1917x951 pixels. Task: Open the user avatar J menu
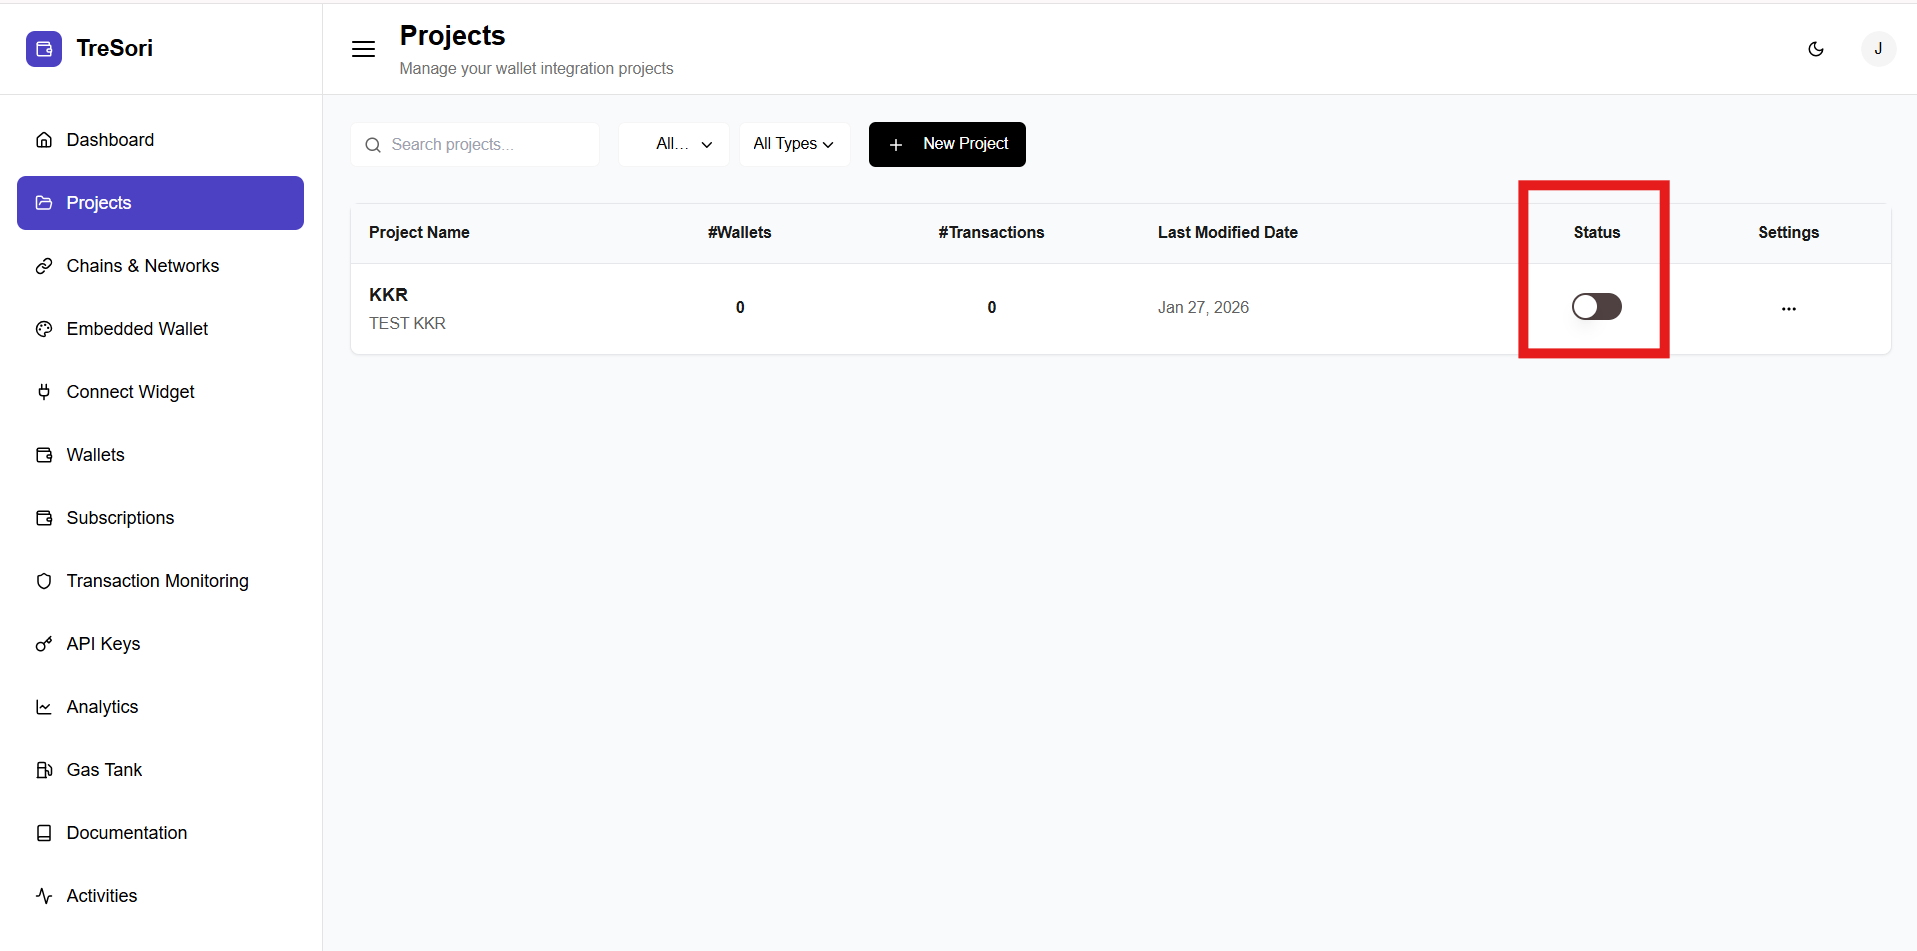(1877, 49)
